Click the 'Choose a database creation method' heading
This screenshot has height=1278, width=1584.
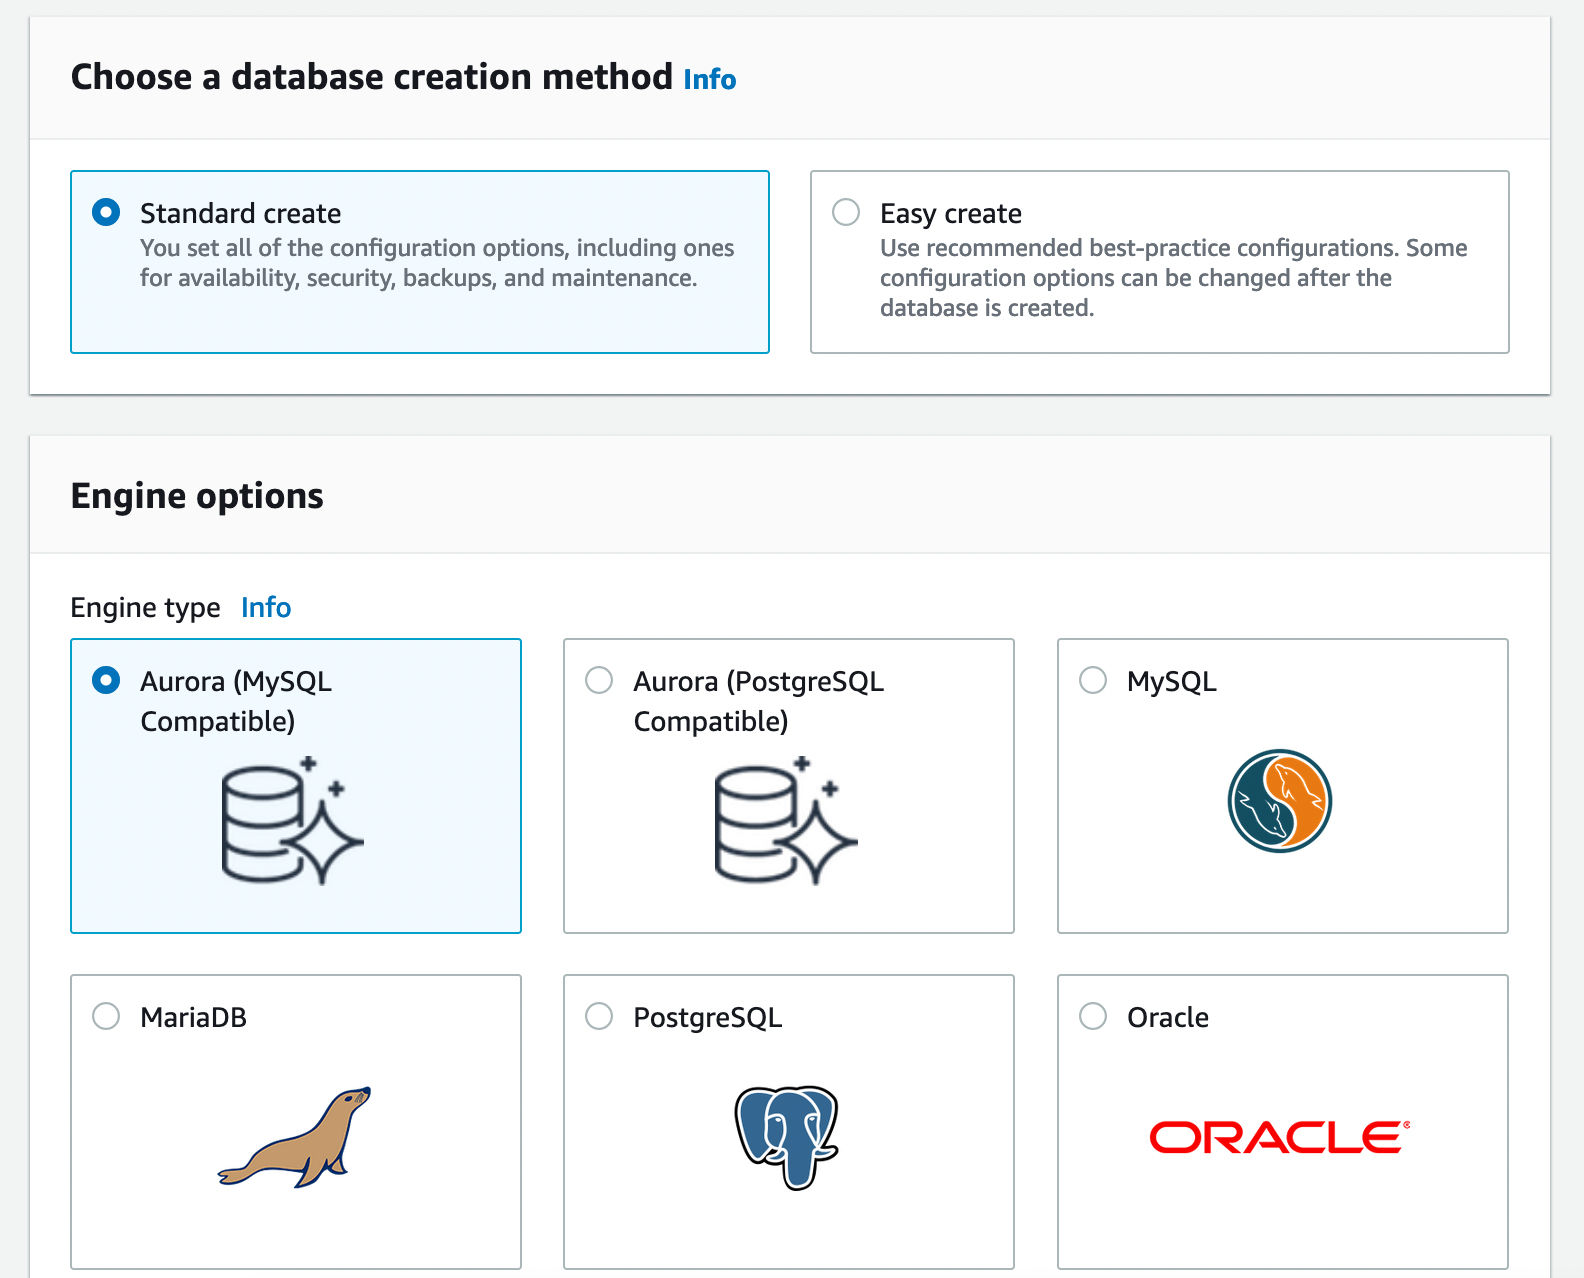[372, 77]
